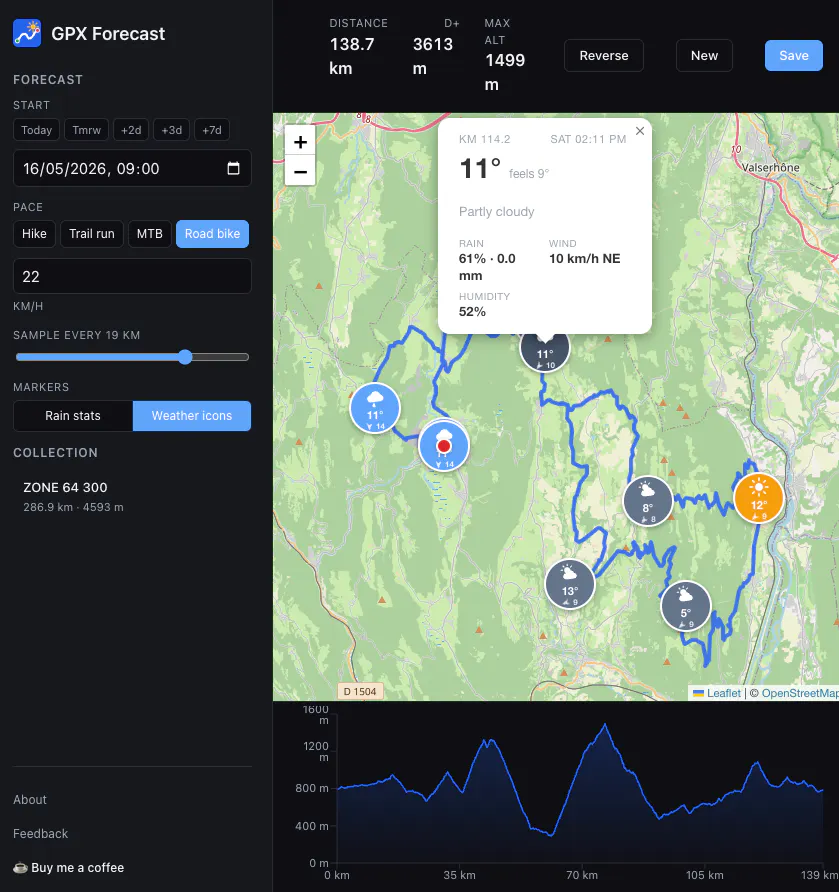
Task: Click the 1499 m max altitude value
Action: pyautogui.click(x=505, y=72)
